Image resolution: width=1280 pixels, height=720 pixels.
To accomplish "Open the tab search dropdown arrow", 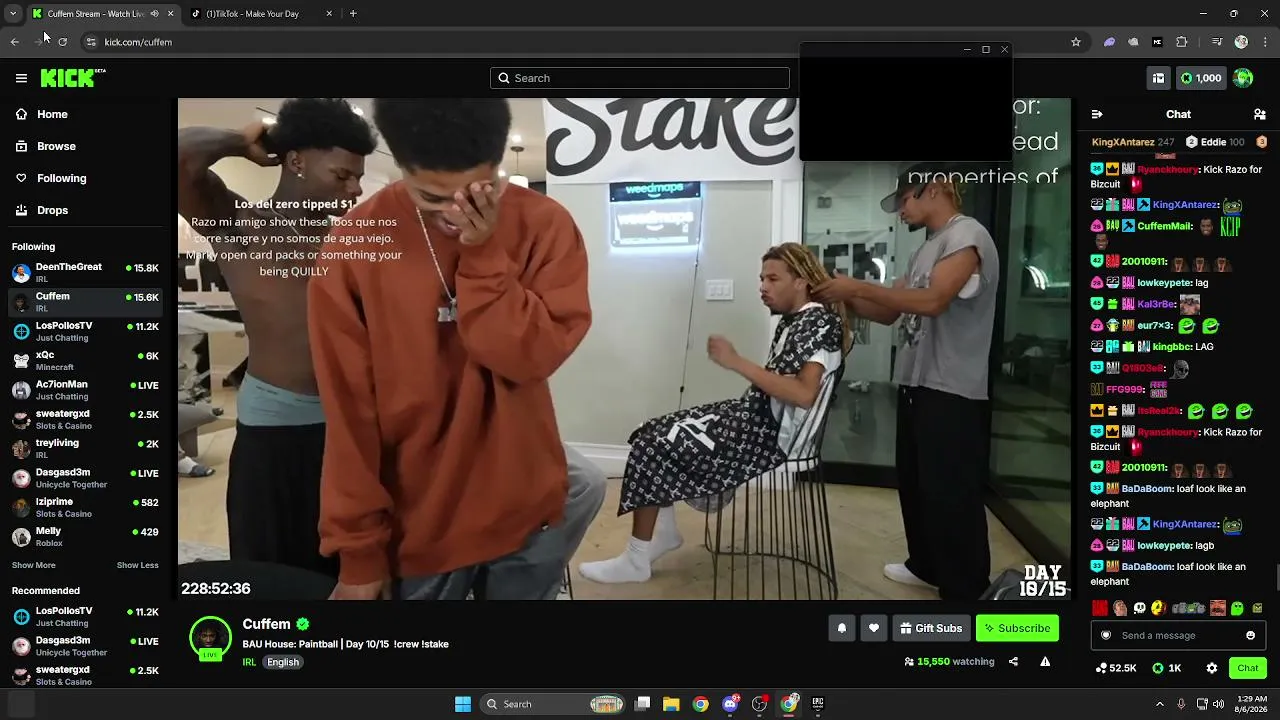I will pos(12,14).
